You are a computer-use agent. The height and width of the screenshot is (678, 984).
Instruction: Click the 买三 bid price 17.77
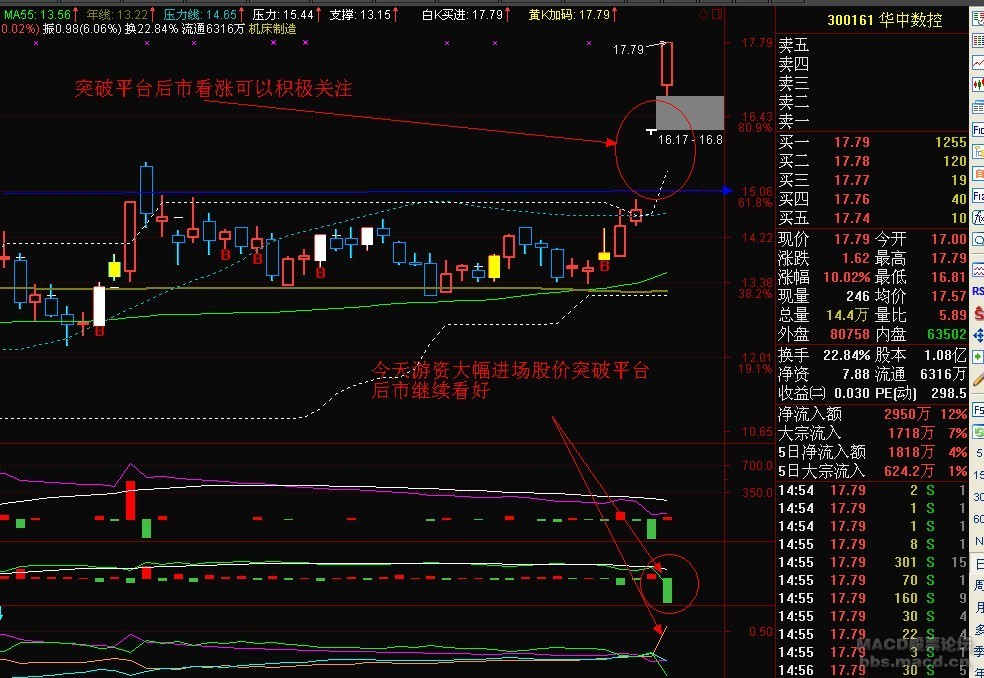tap(852, 180)
